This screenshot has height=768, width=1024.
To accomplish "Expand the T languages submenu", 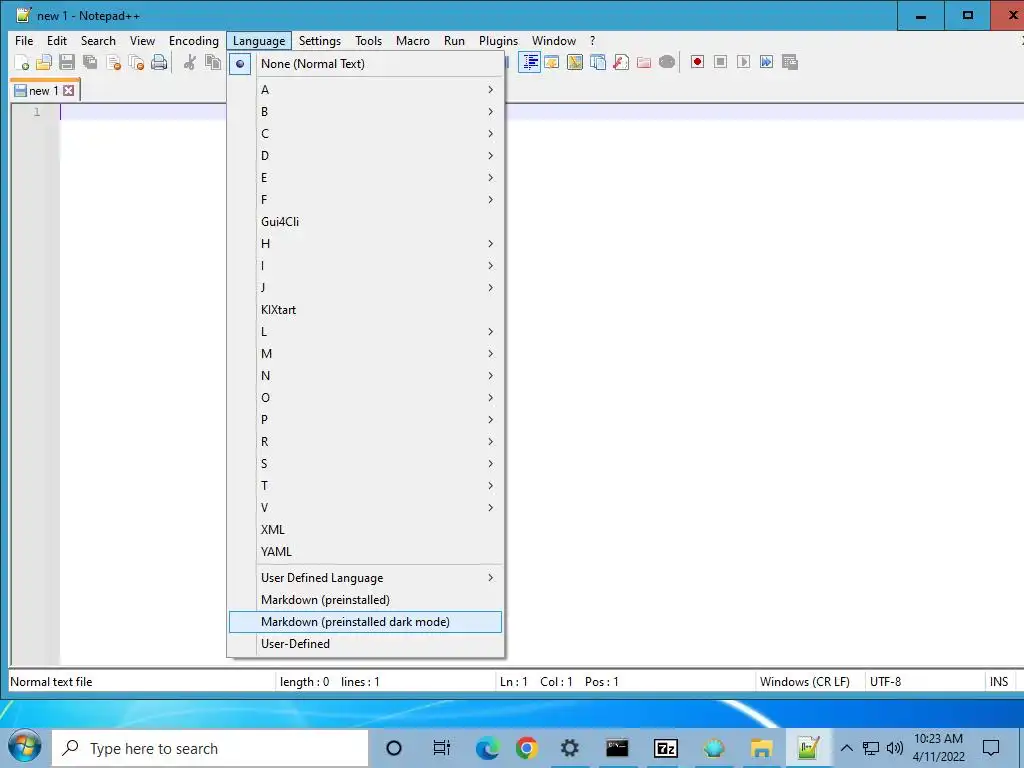I will (x=366, y=486).
